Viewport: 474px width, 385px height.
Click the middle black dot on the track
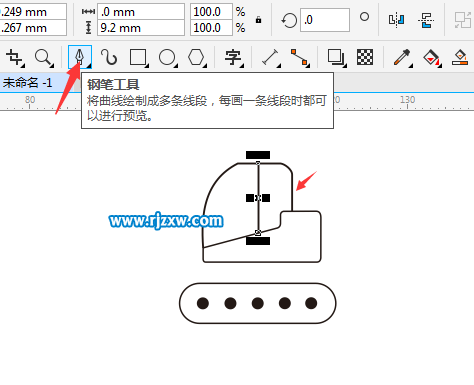258,303
